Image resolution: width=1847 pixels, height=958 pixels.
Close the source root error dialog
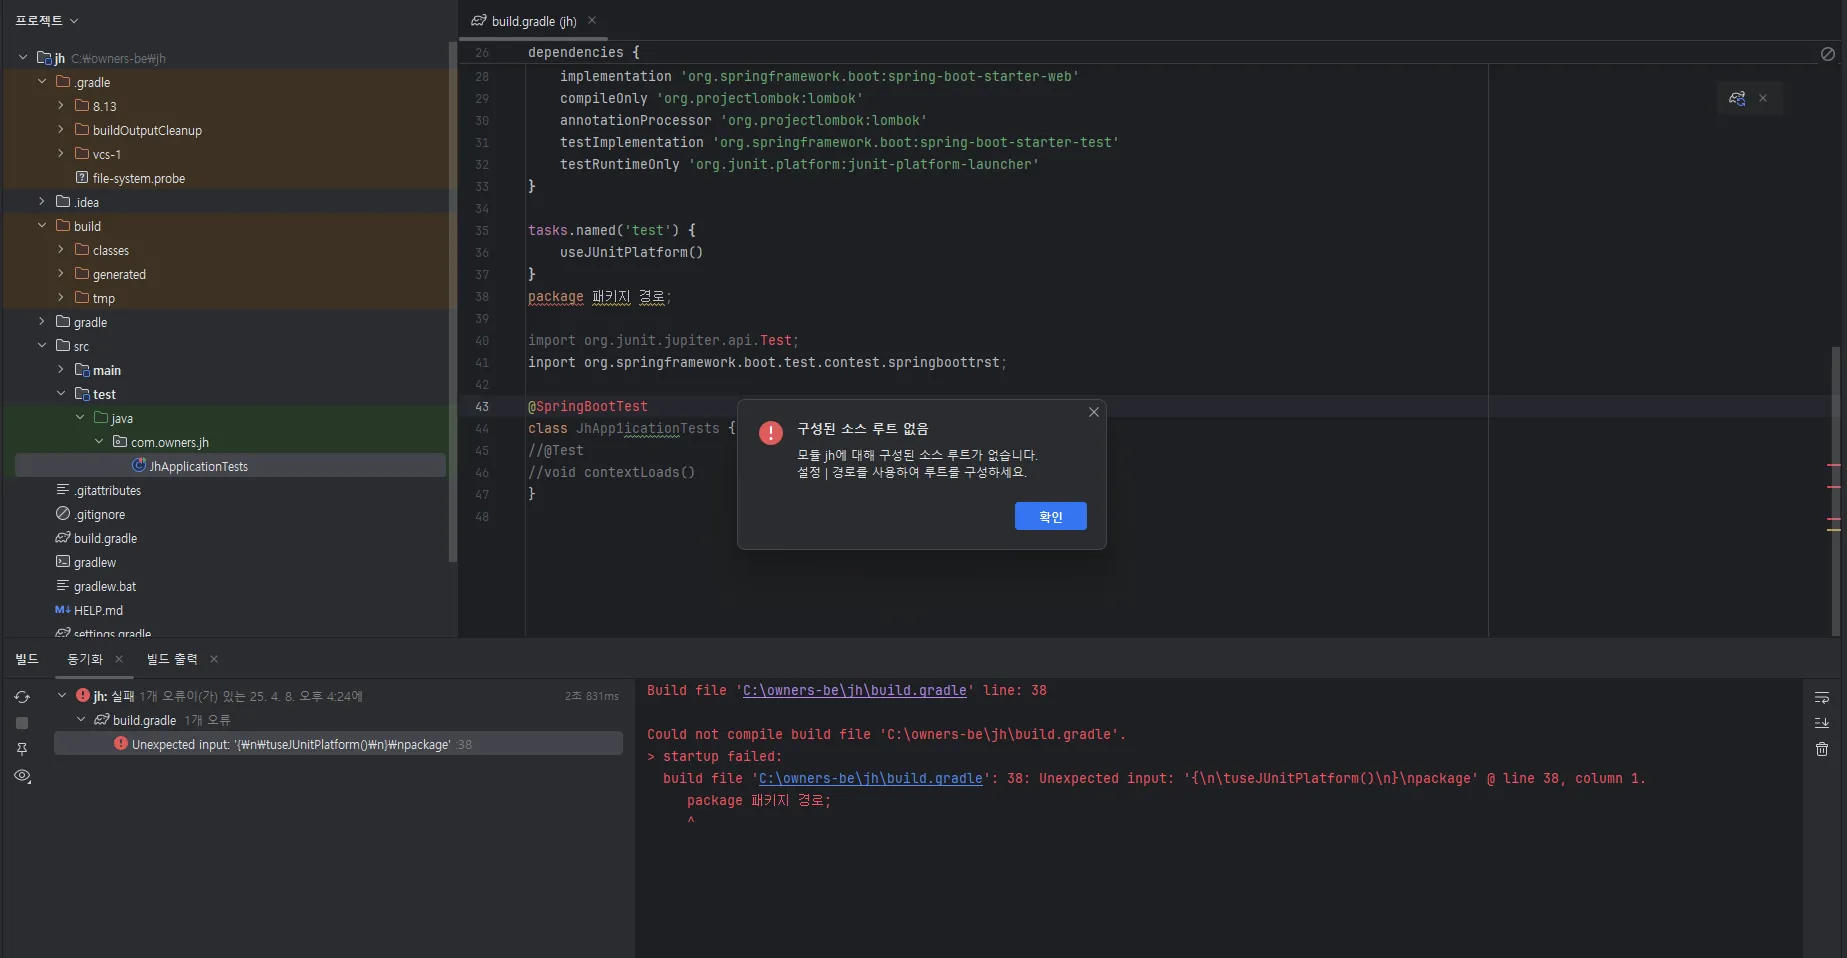pyautogui.click(x=1094, y=412)
